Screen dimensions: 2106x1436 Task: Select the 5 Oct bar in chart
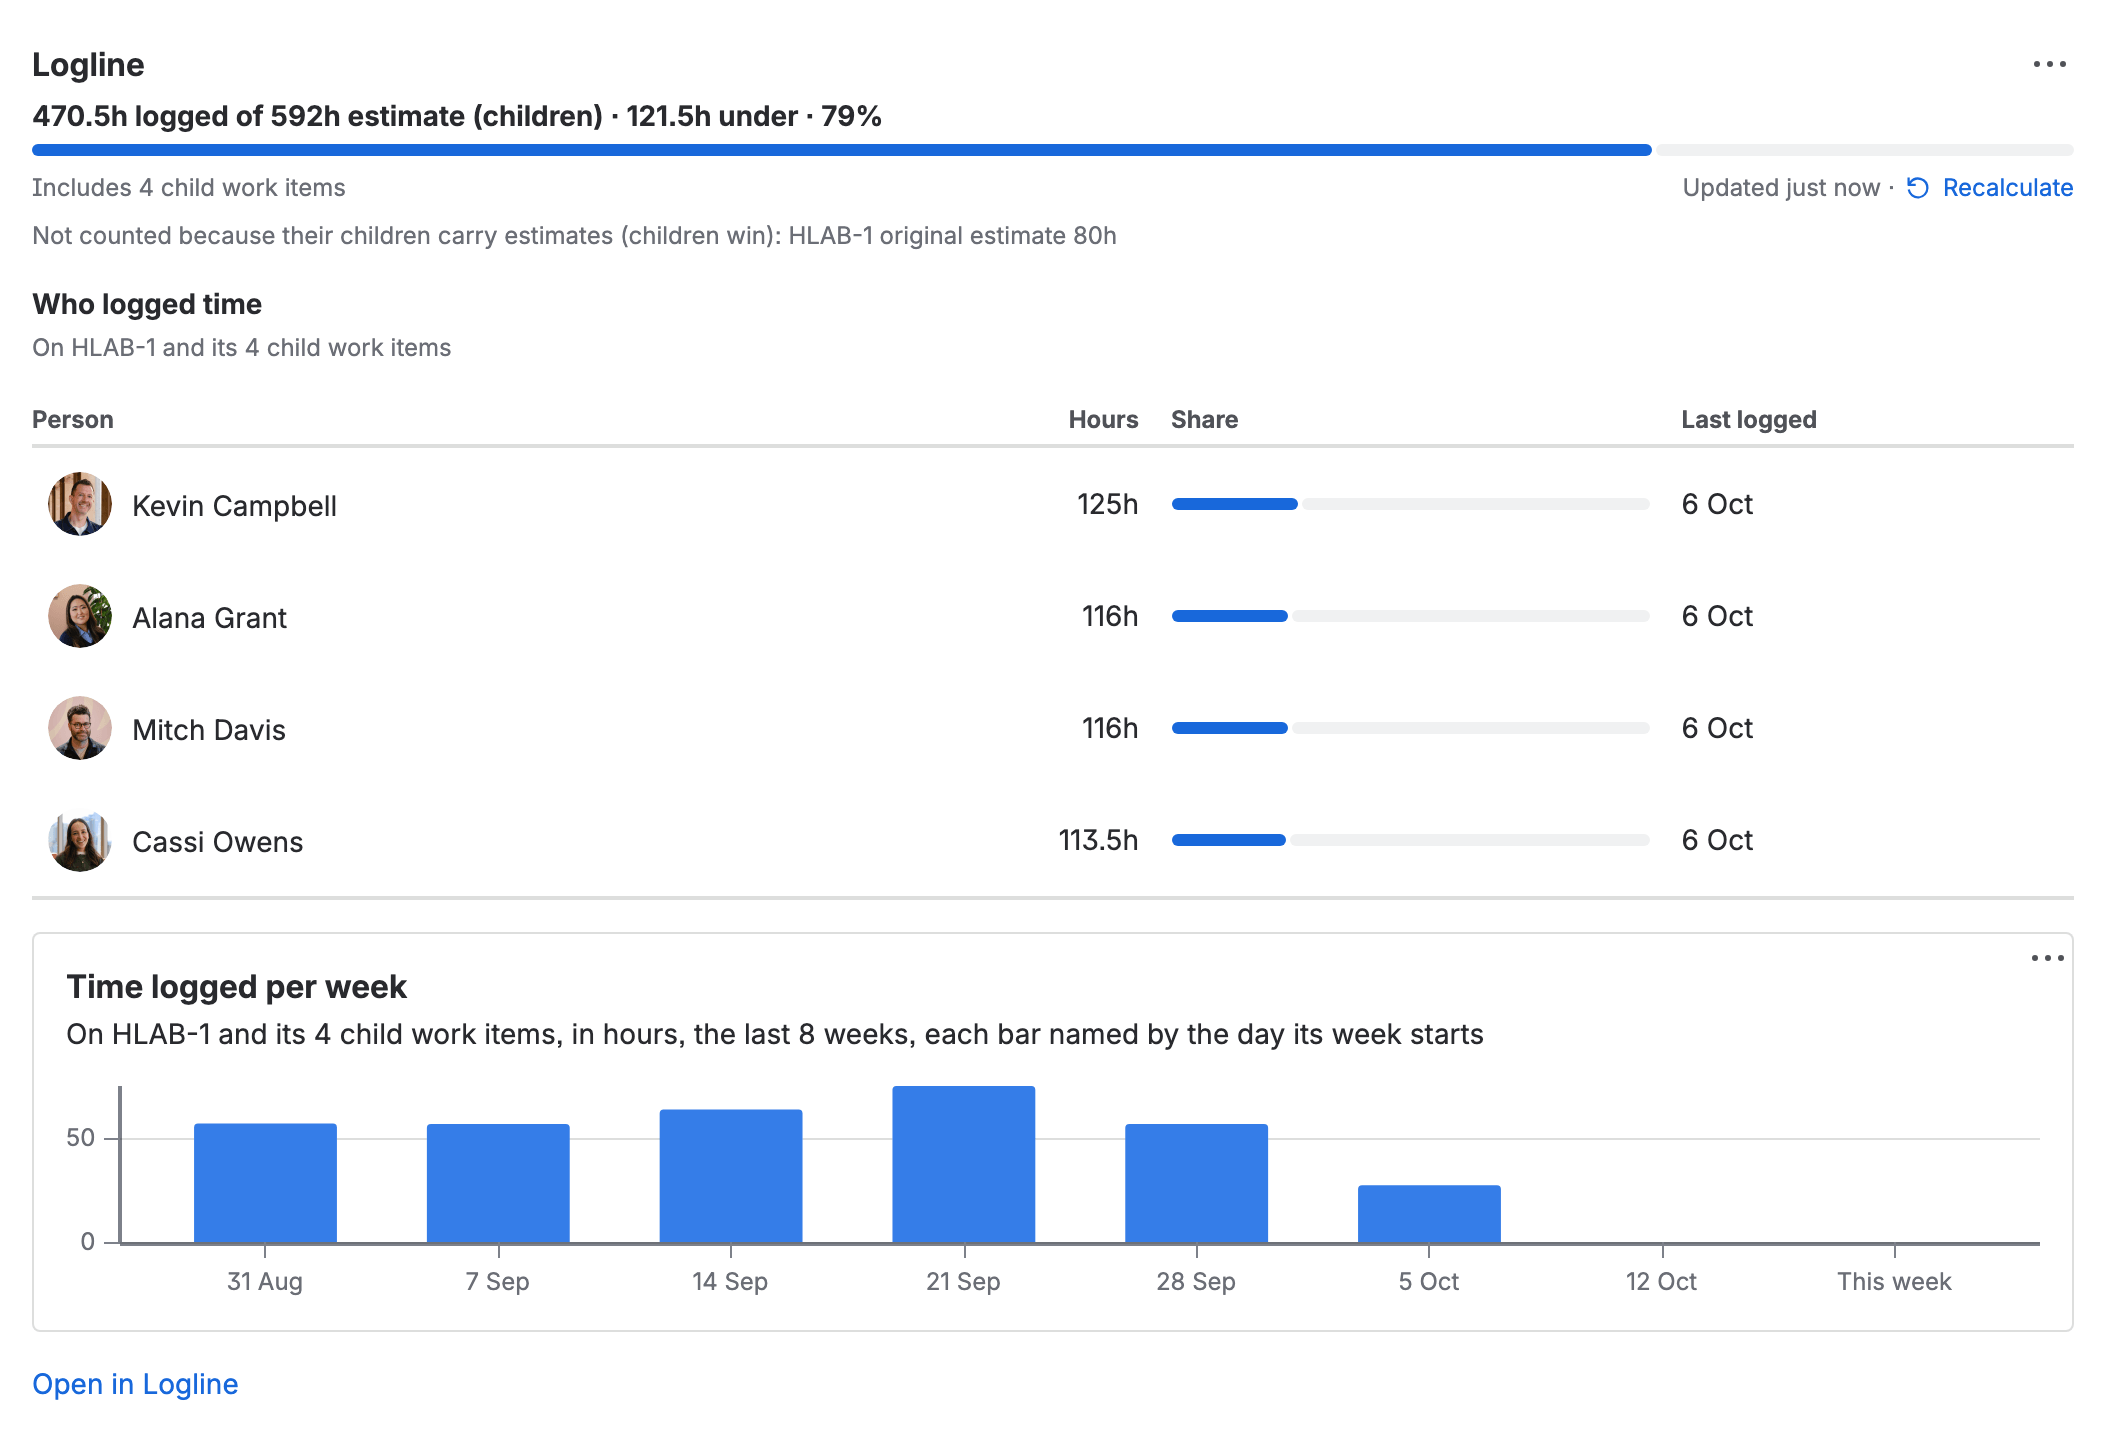[x=1429, y=1214]
